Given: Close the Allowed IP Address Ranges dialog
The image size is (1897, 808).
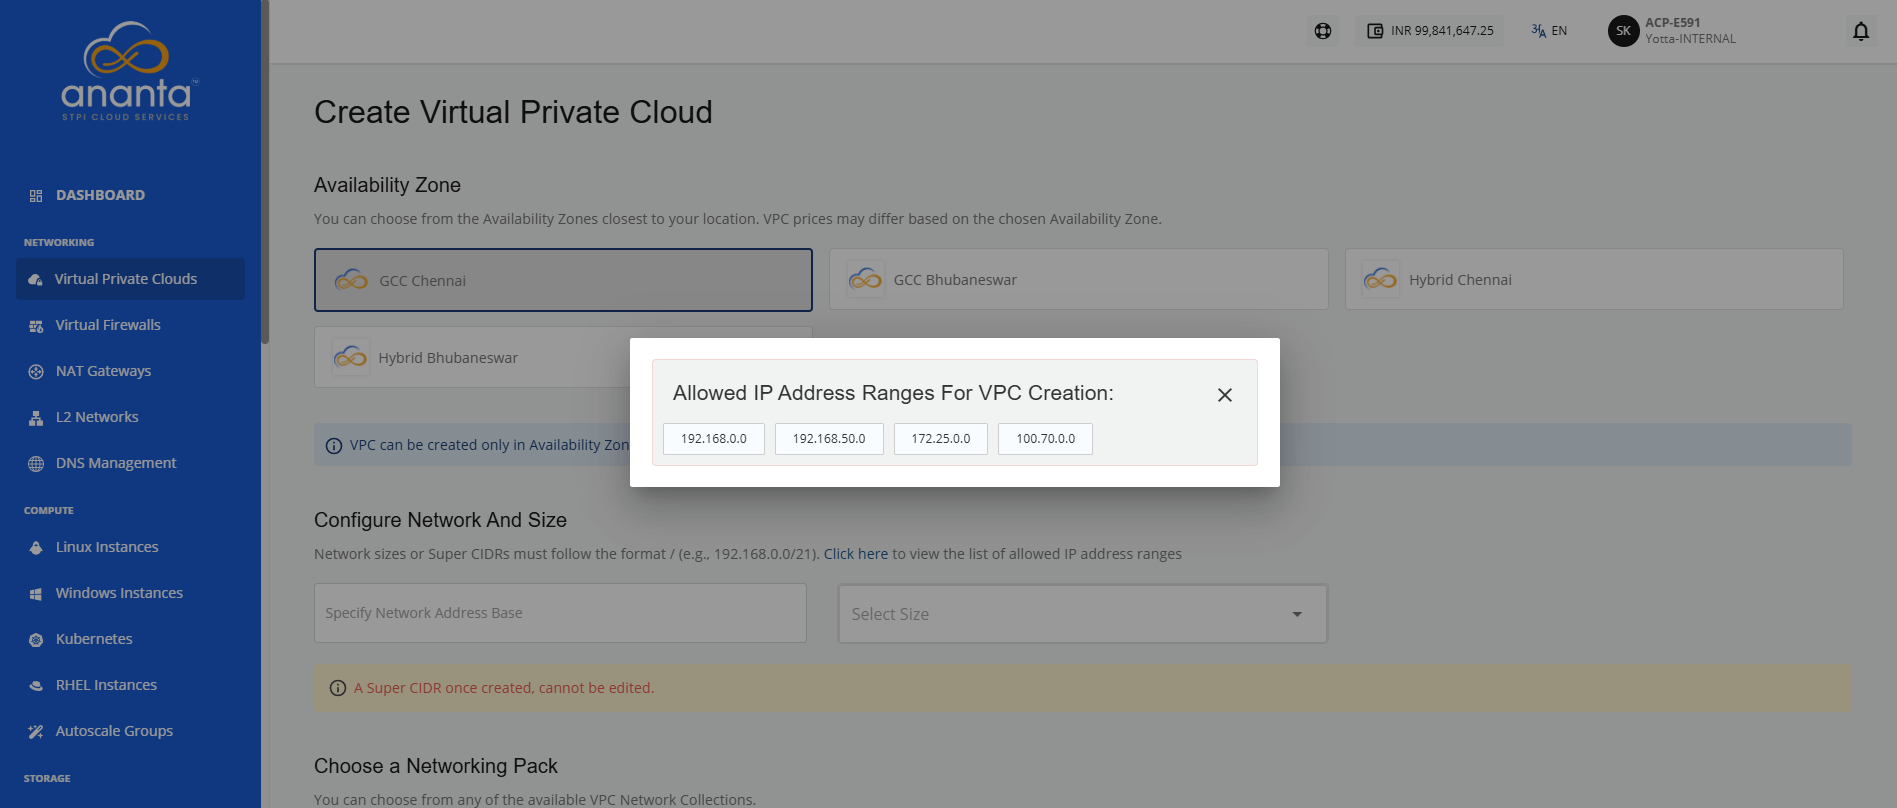Looking at the screenshot, I should pos(1224,395).
